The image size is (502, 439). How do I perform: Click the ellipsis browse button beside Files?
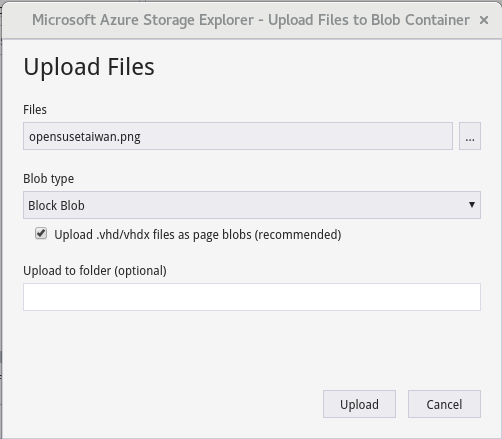(x=470, y=136)
